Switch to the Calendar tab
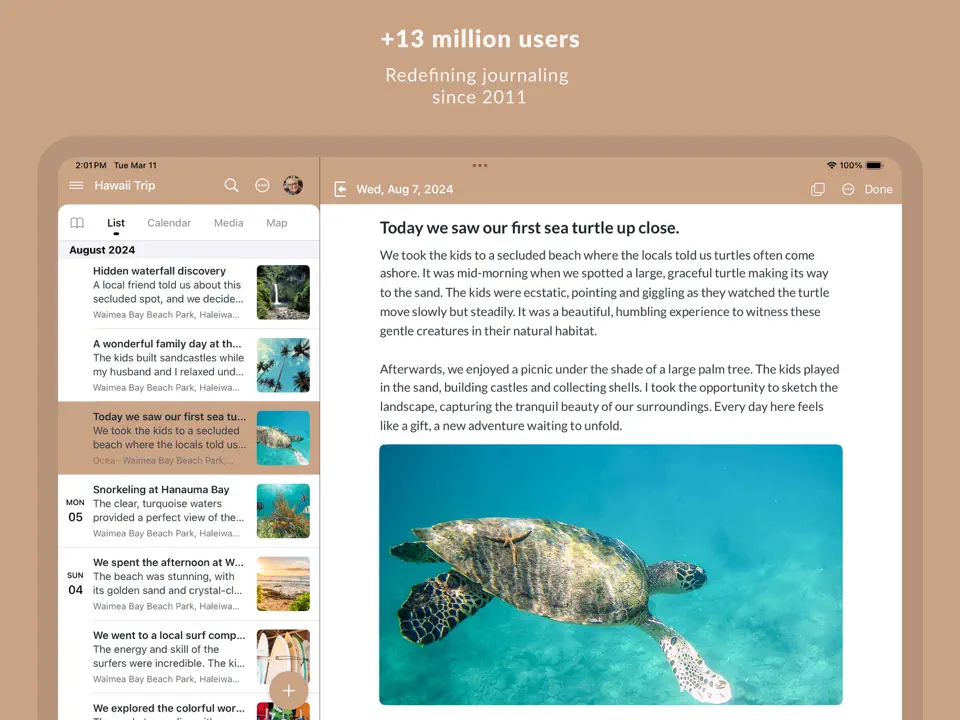Screen dimensions: 960x720 [169, 223]
